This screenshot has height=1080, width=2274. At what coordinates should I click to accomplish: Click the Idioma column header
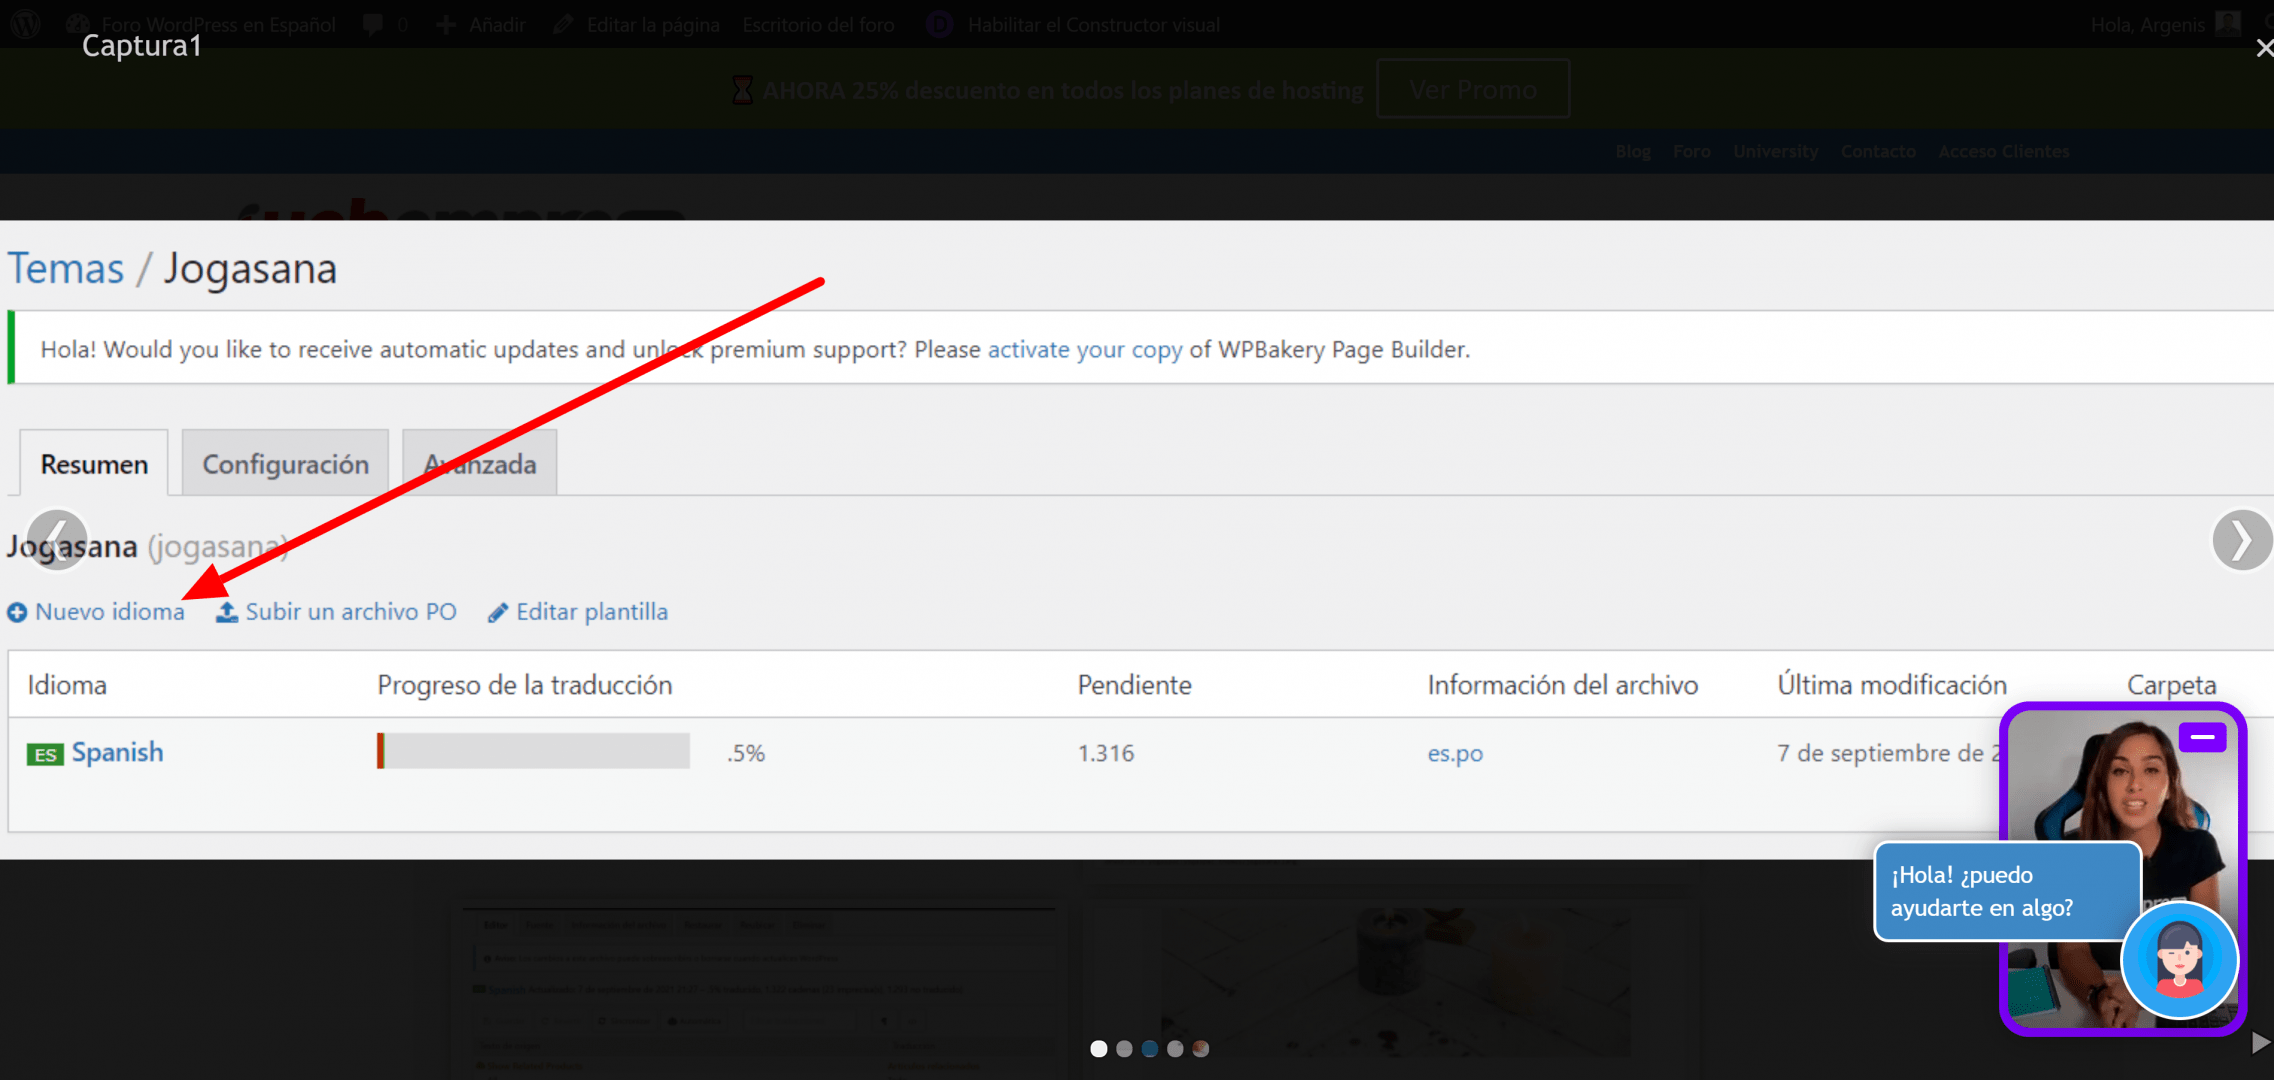coord(67,685)
